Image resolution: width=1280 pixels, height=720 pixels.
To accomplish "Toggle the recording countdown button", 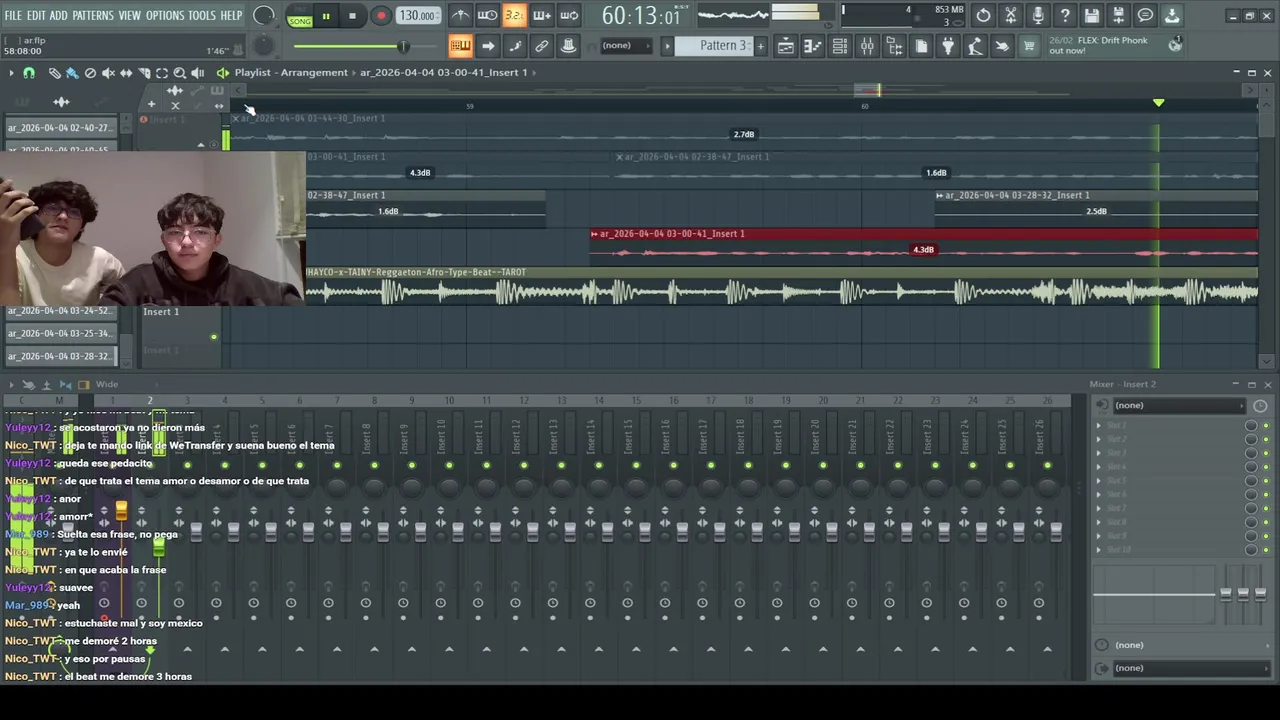I will coord(514,15).
